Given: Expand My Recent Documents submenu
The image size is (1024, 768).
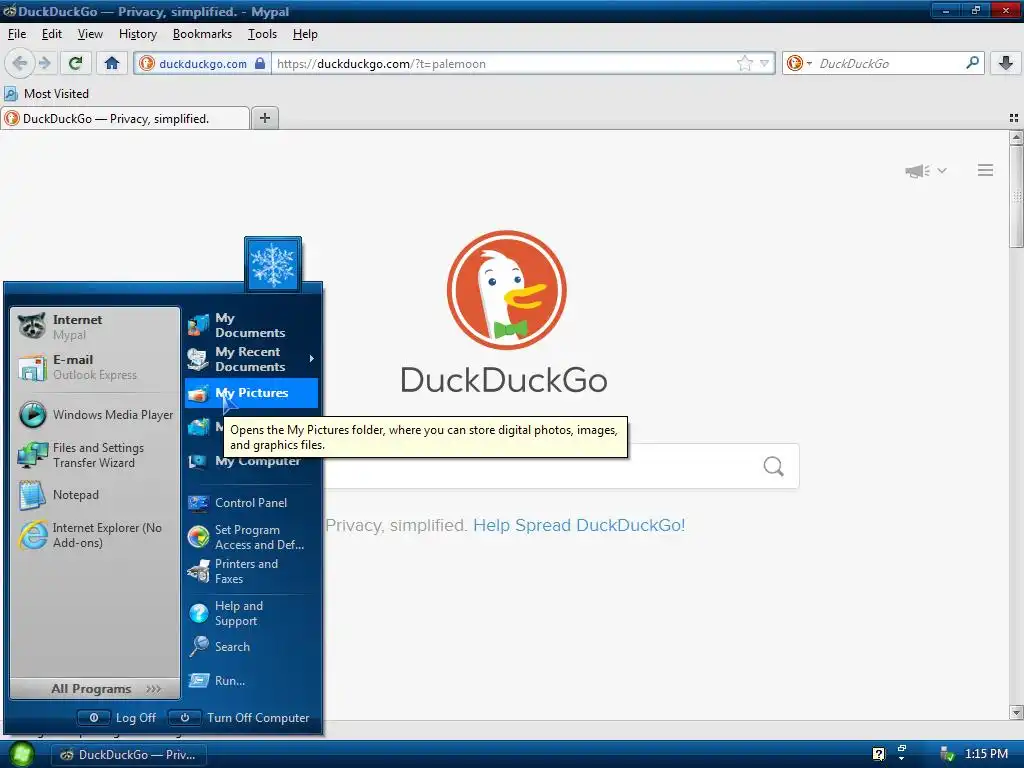Looking at the screenshot, I should [x=251, y=359].
